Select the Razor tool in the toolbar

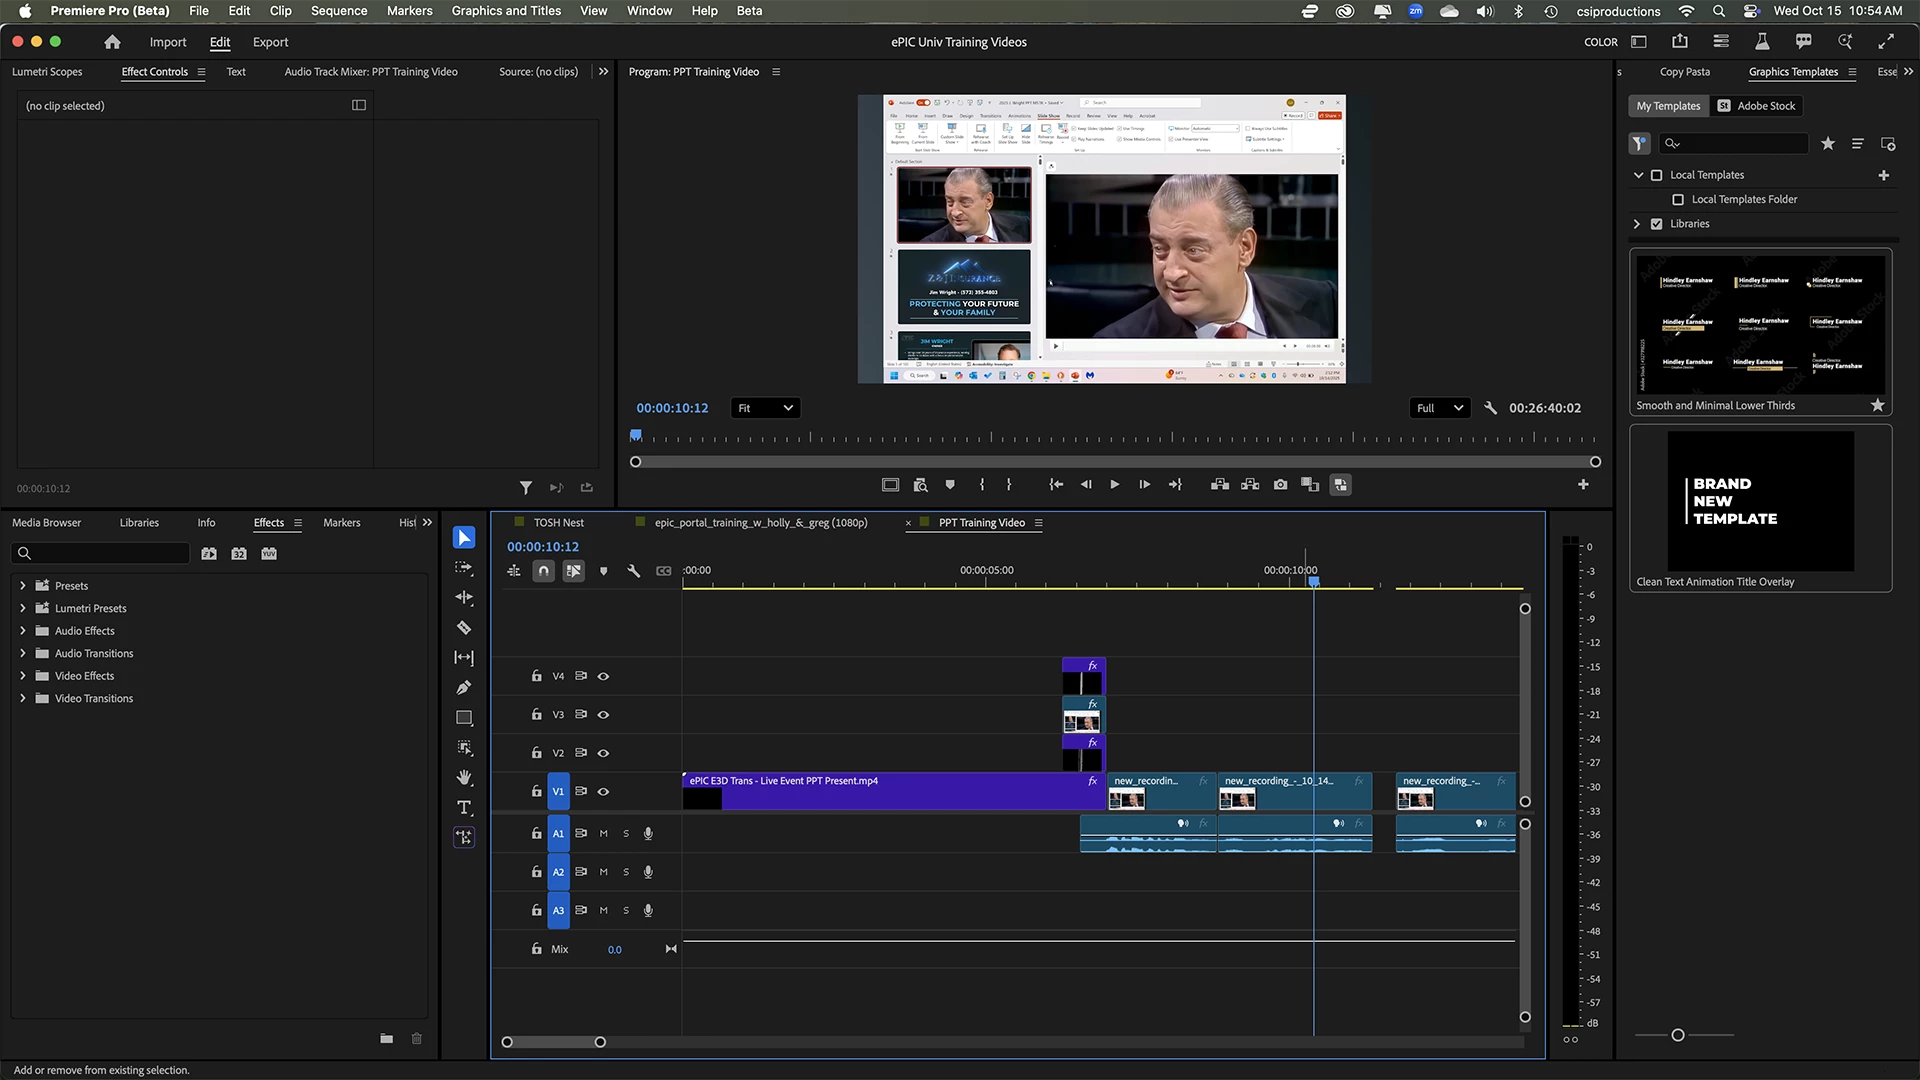pyautogui.click(x=464, y=628)
